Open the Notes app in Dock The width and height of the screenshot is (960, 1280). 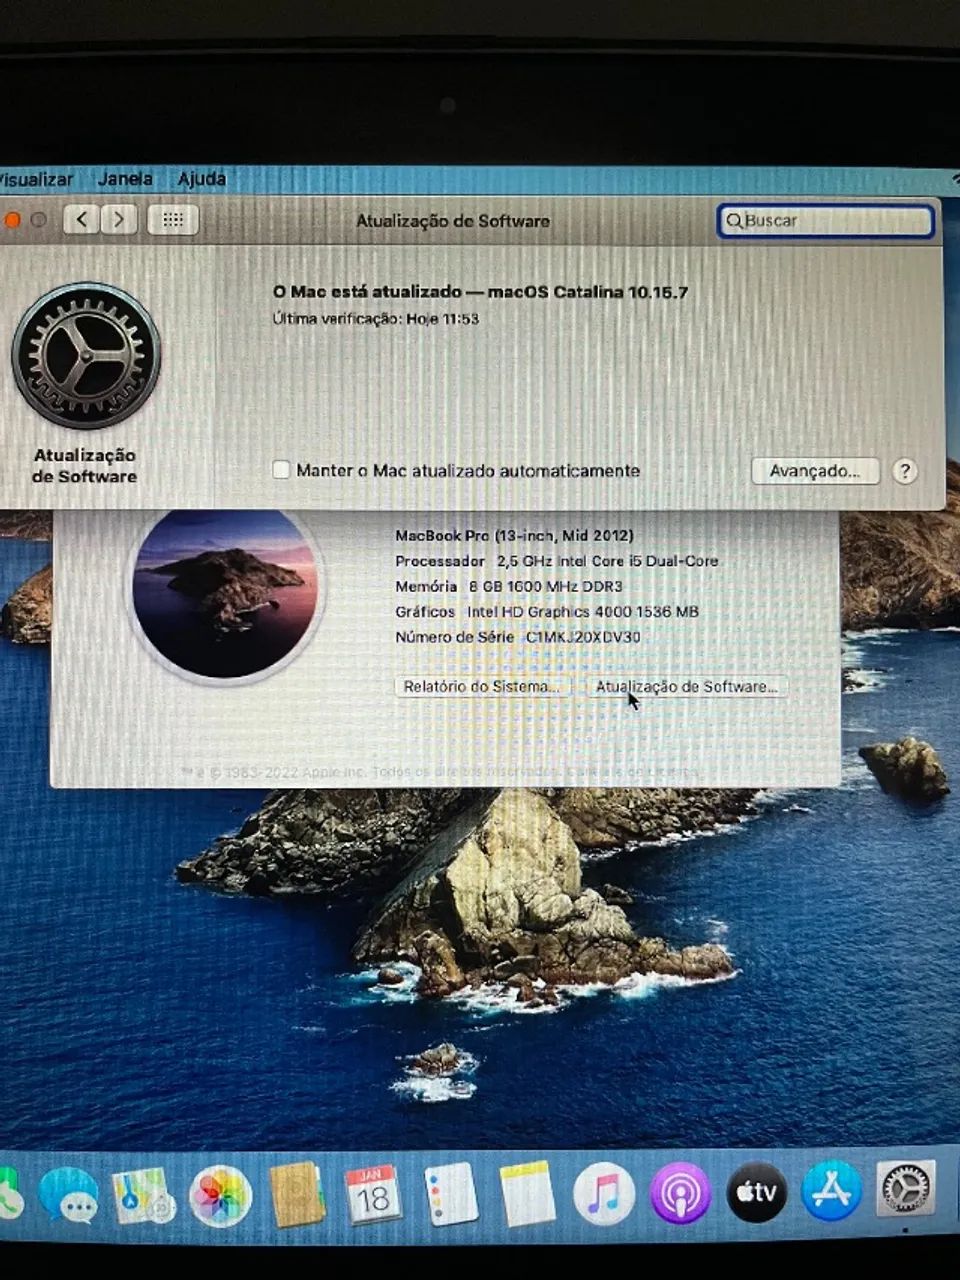click(527, 1193)
